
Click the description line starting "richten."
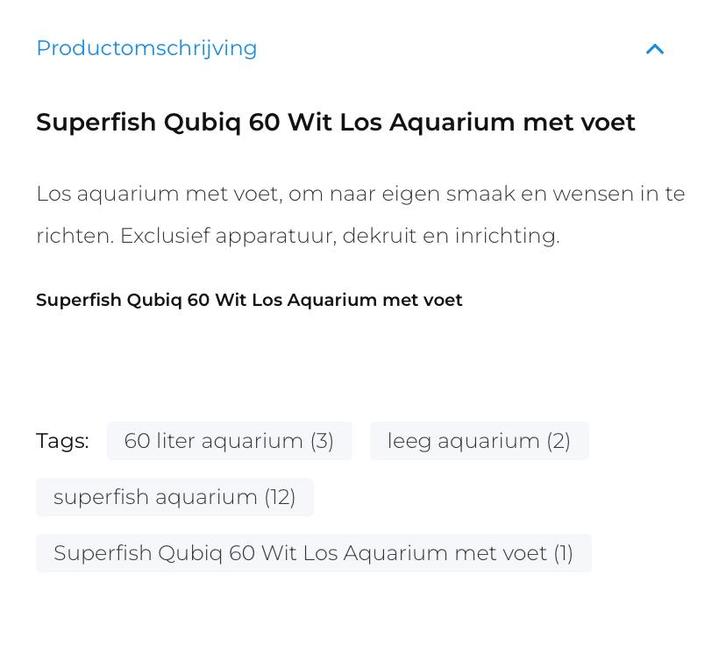297,236
